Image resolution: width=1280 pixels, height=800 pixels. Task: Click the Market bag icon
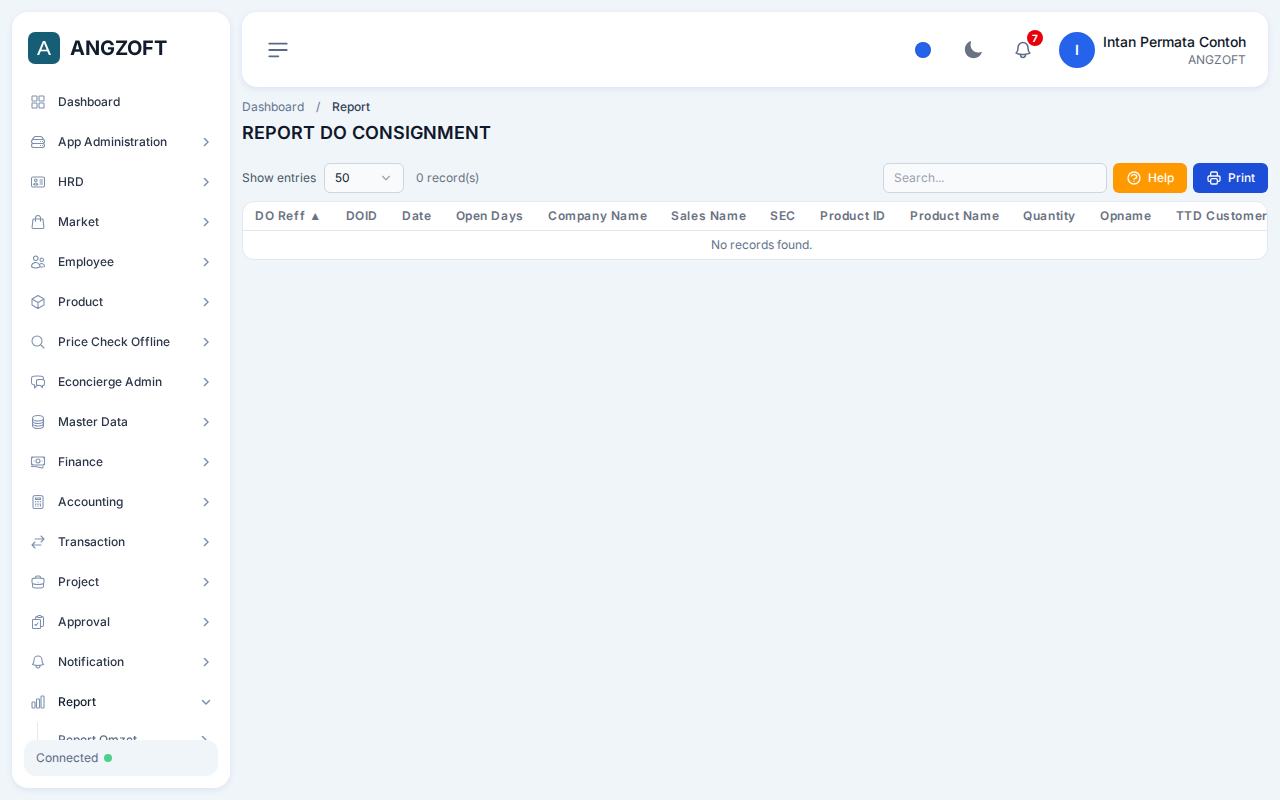pos(38,222)
